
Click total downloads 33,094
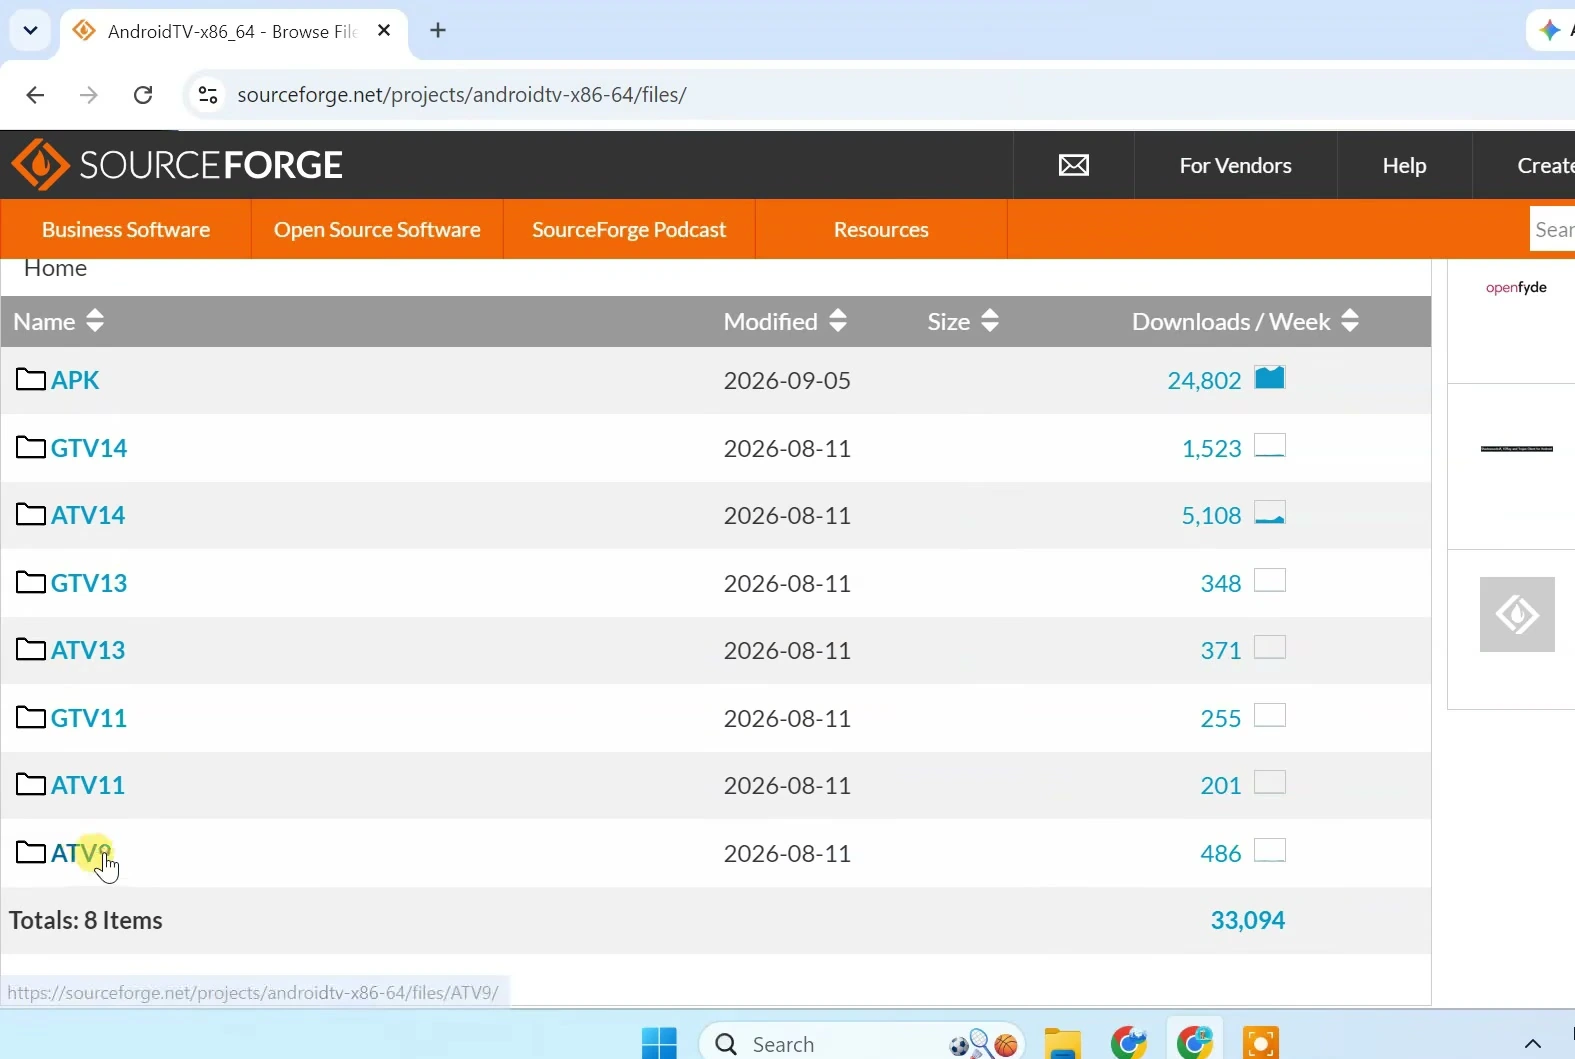click(1248, 920)
